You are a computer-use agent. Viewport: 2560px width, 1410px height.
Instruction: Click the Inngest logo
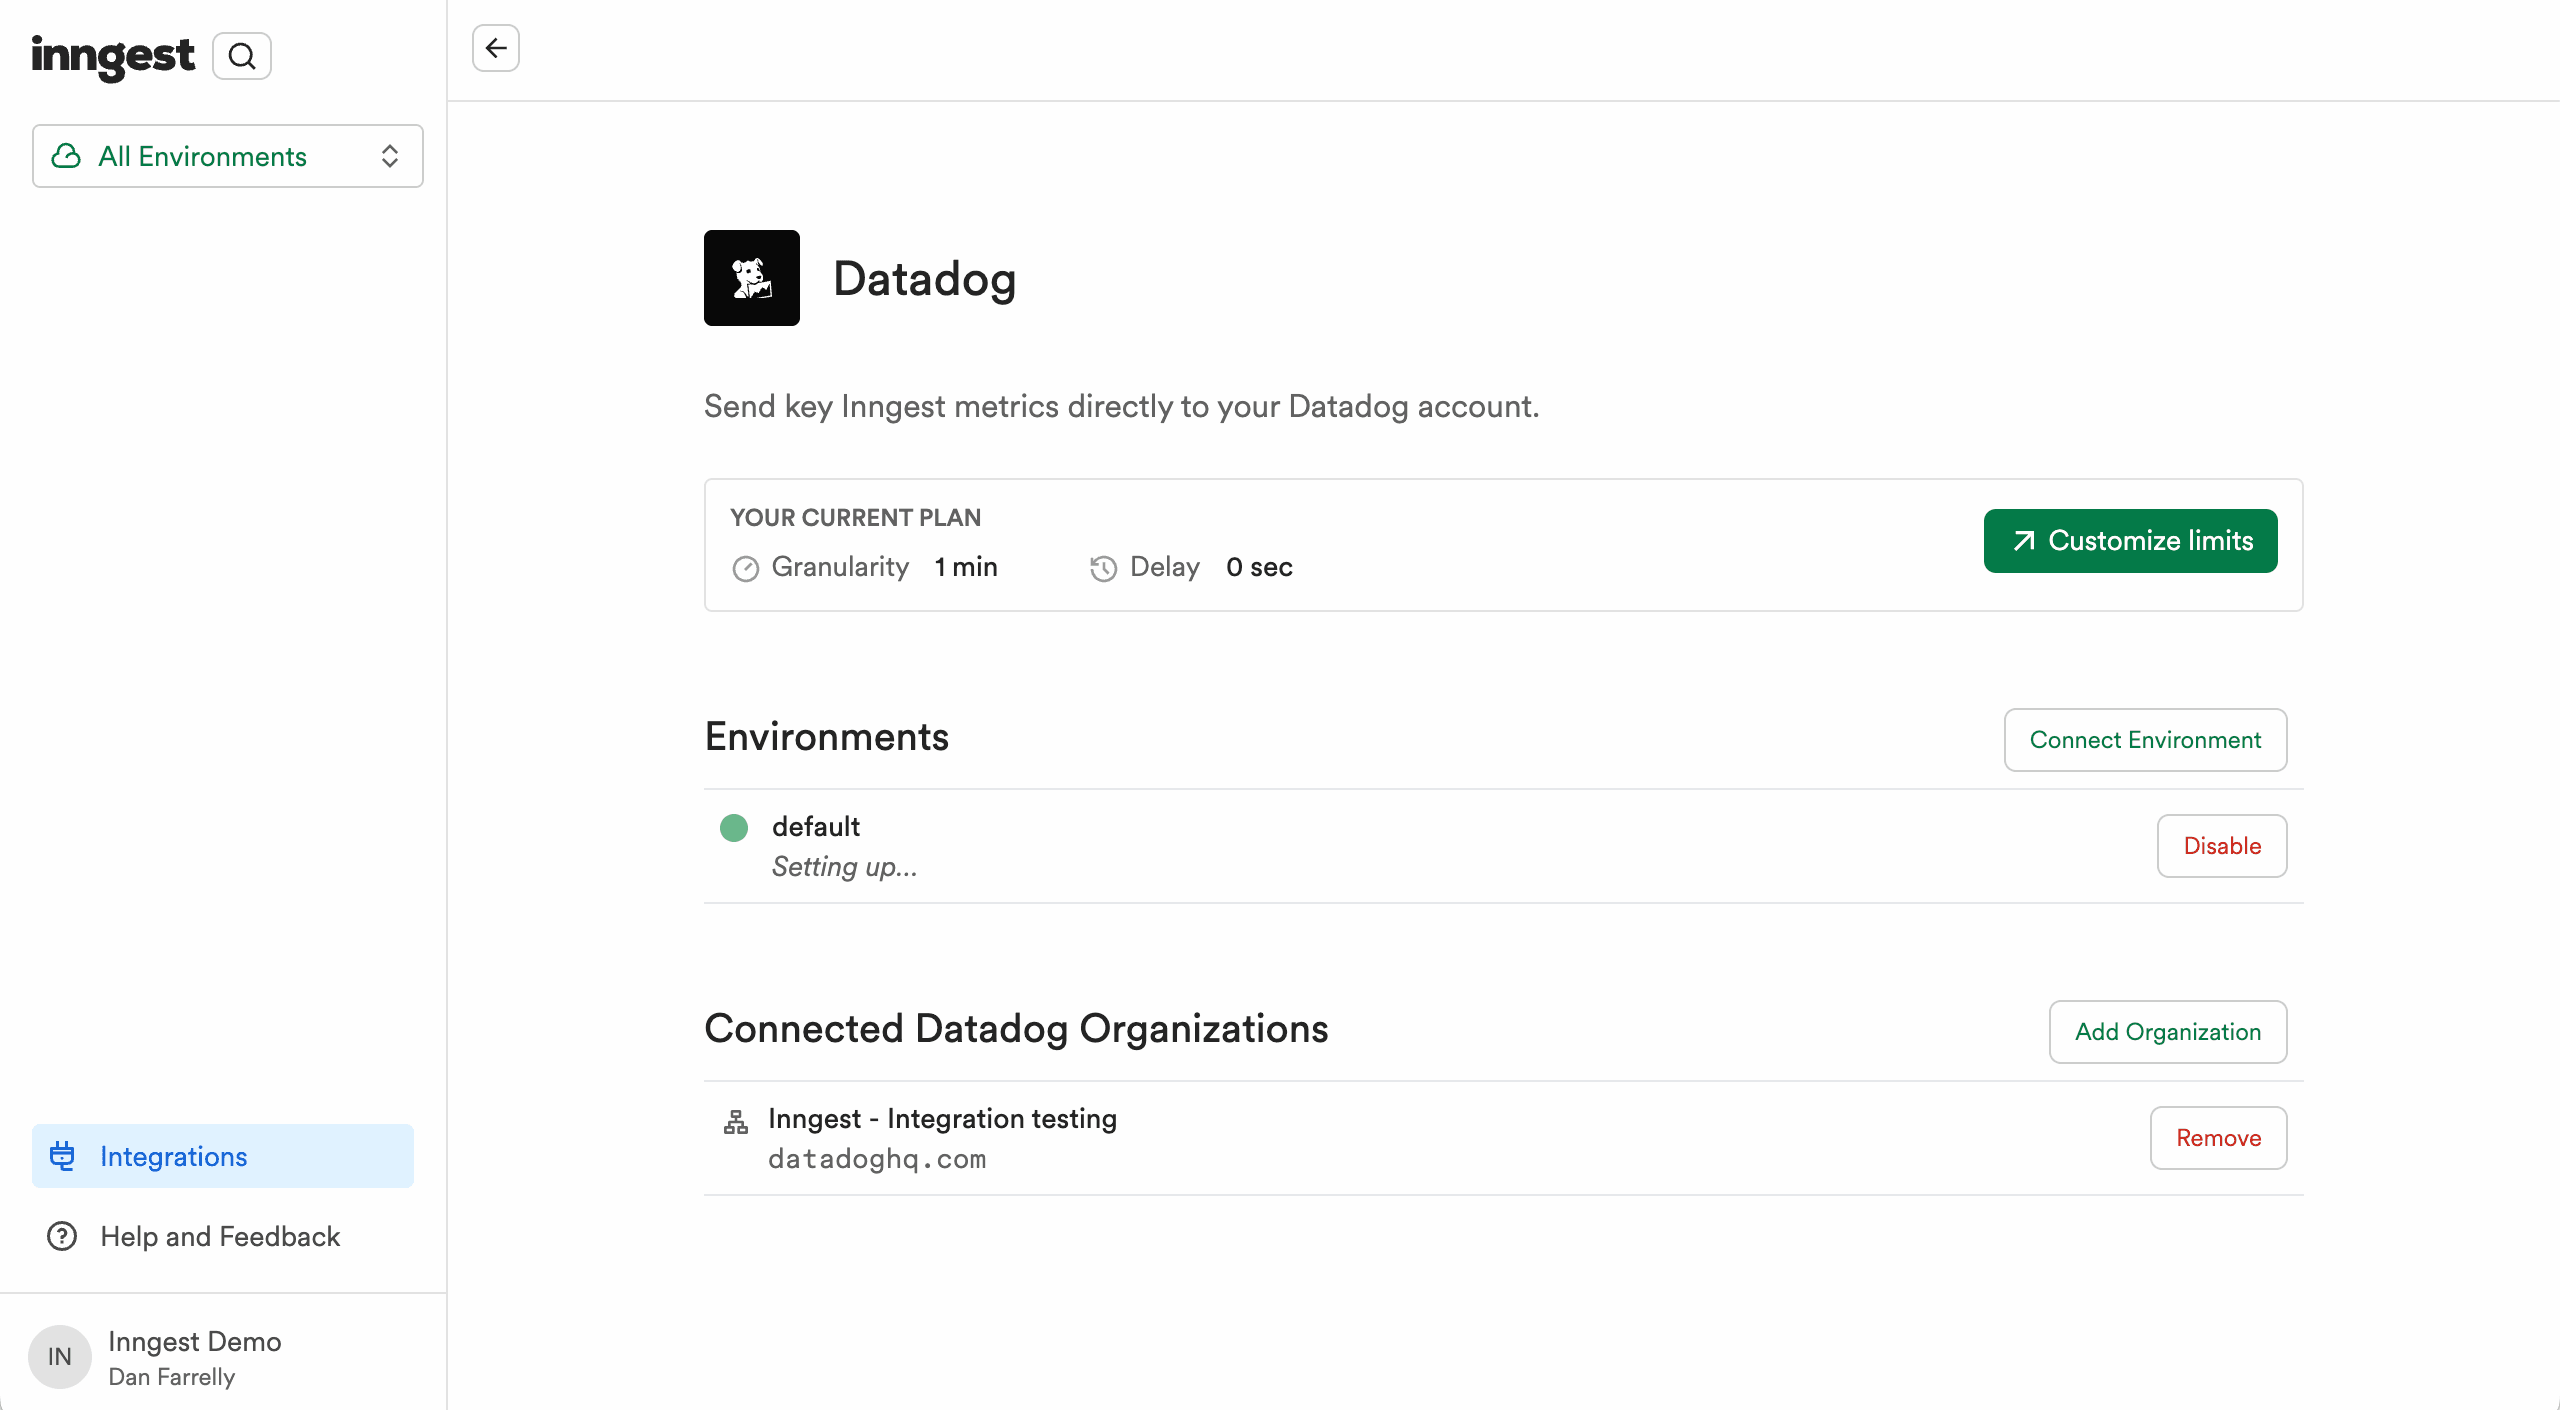[113, 57]
